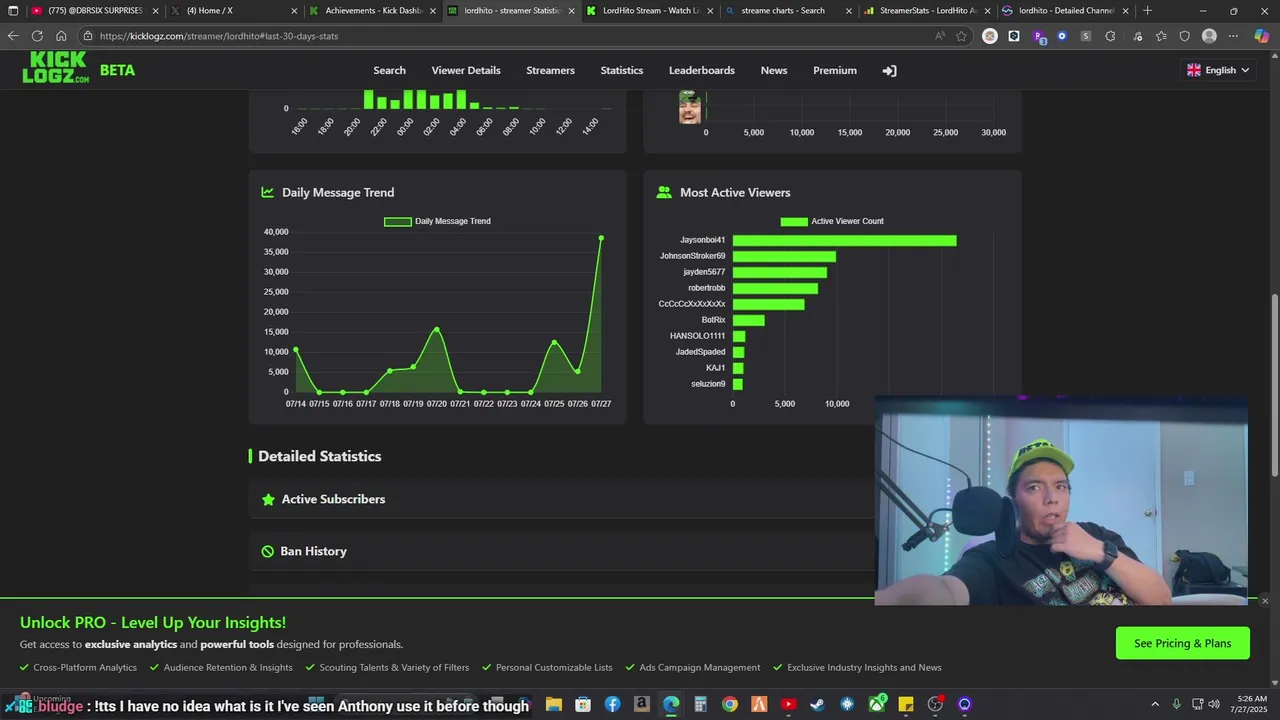Open the News nav item
Viewport: 1280px width, 720px height.
click(773, 70)
